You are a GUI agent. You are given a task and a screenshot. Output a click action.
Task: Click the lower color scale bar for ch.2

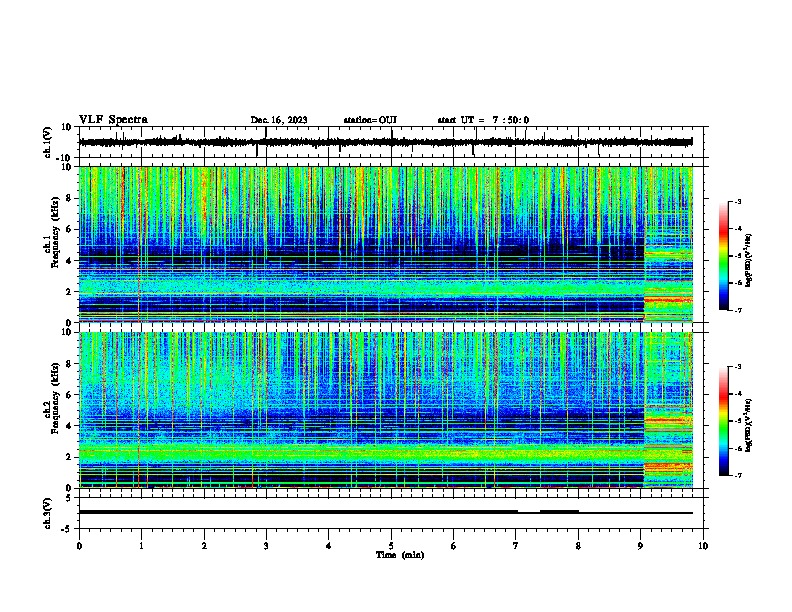click(x=723, y=421)
